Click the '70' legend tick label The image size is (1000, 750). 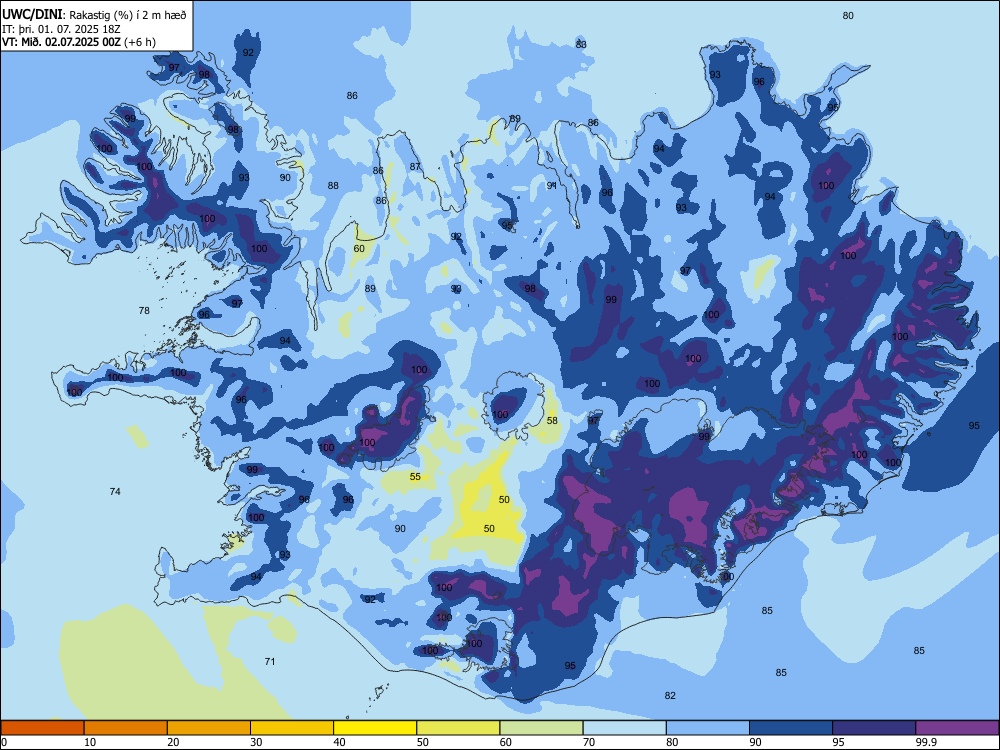tap(589, 742)
